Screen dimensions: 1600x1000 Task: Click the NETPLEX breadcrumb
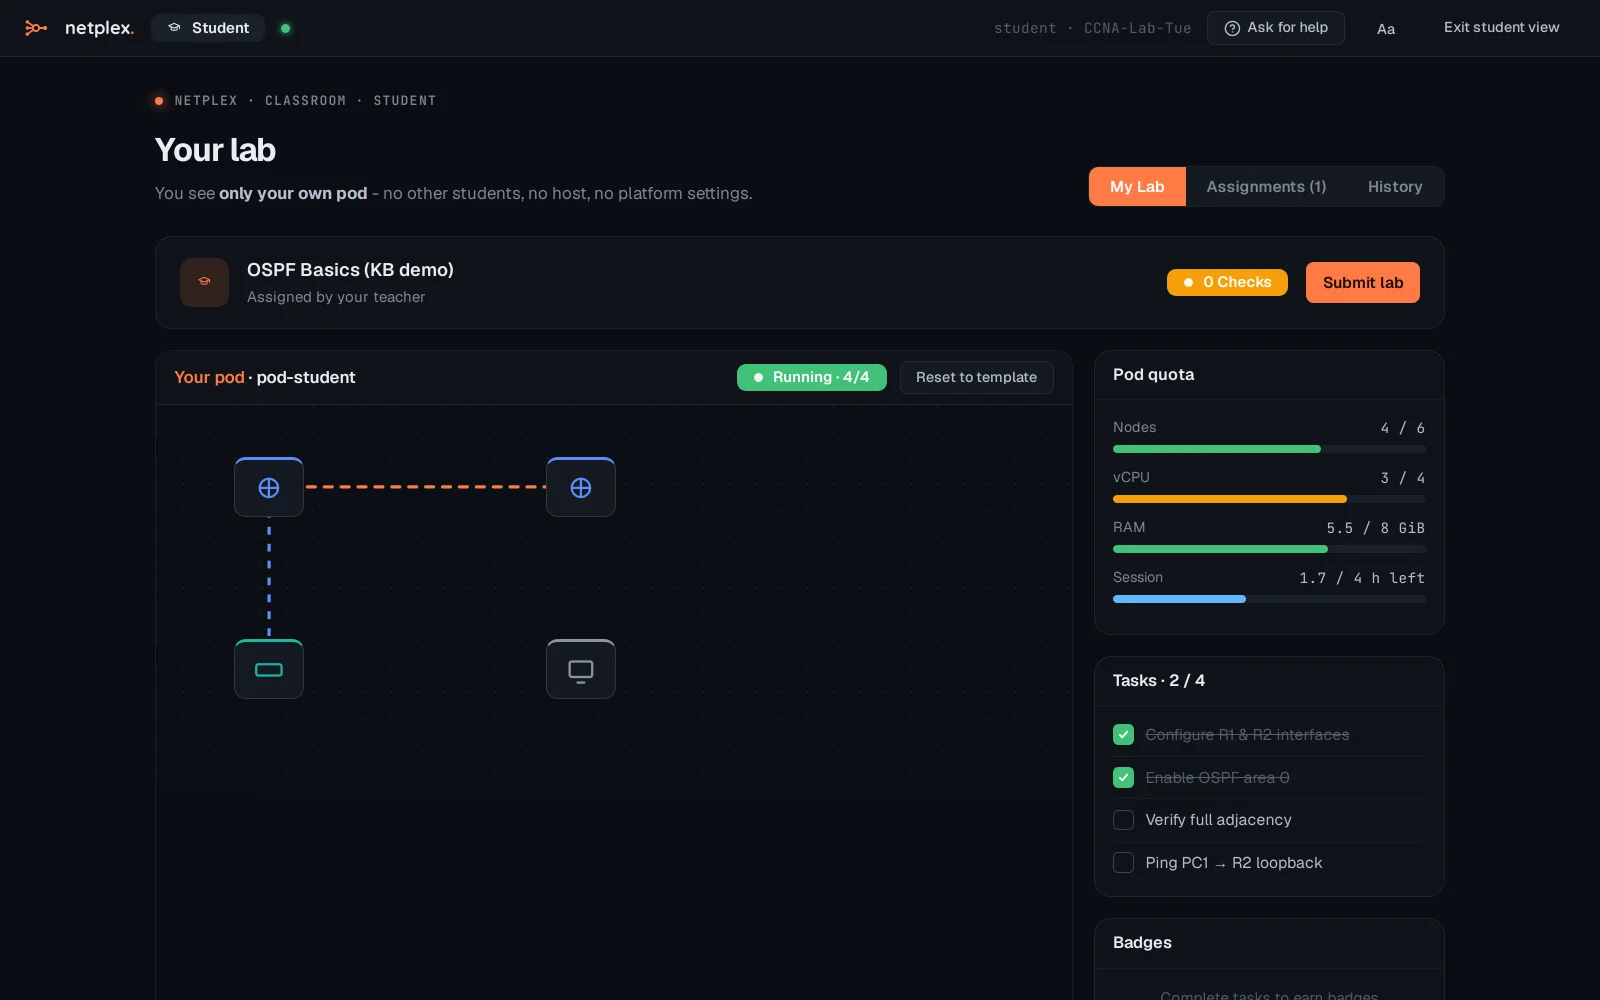pyautogui.click(x=206, y=101)
